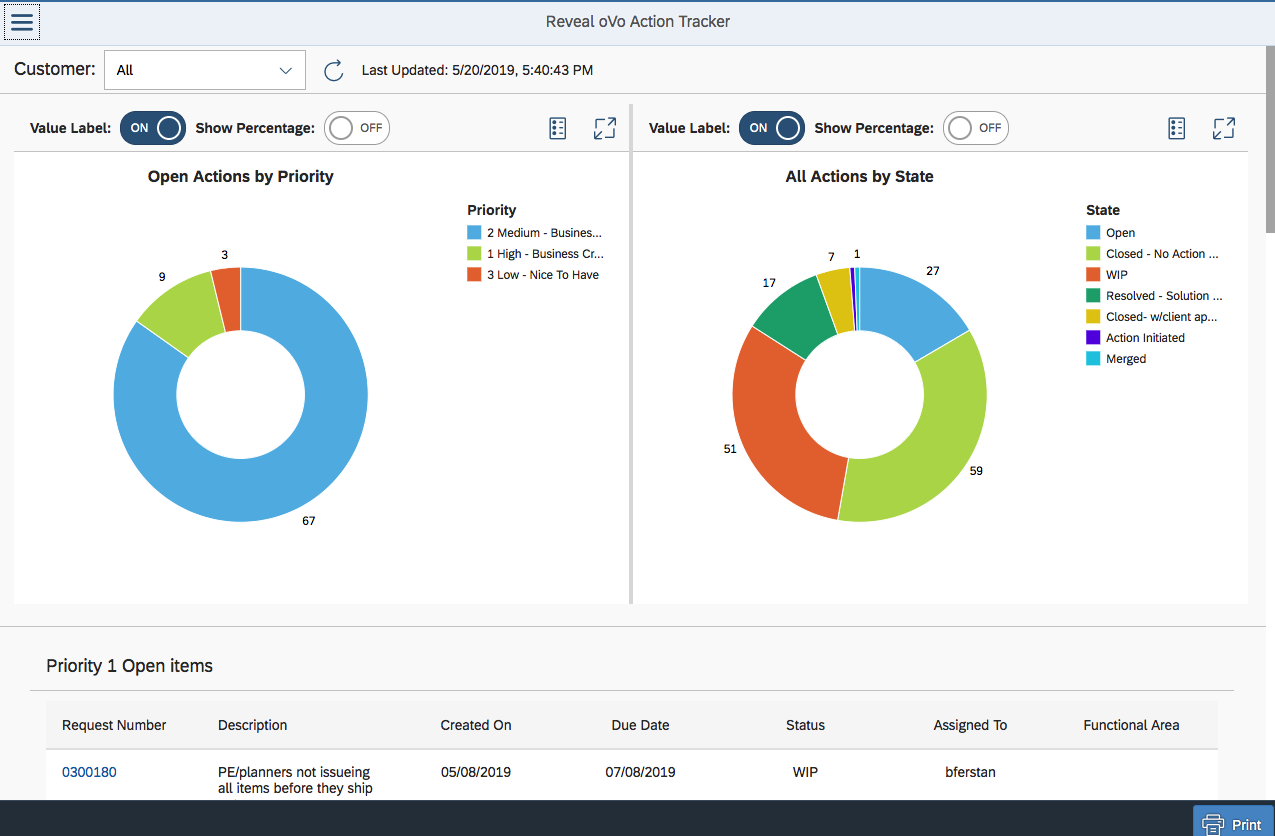Switch All Actions by State to list view
The height and width of the screenshot is (836, 1275).
[1176, 128]
